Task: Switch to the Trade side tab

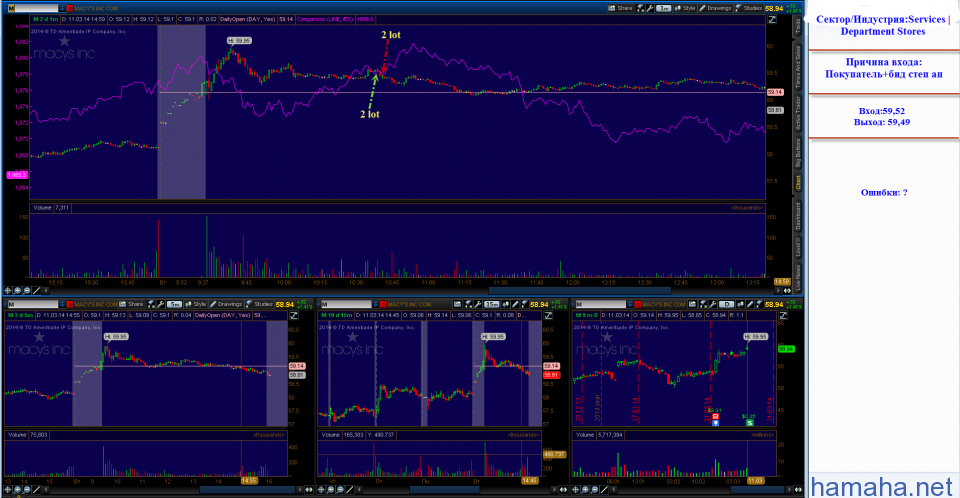Action: click(x=798, y=26)
